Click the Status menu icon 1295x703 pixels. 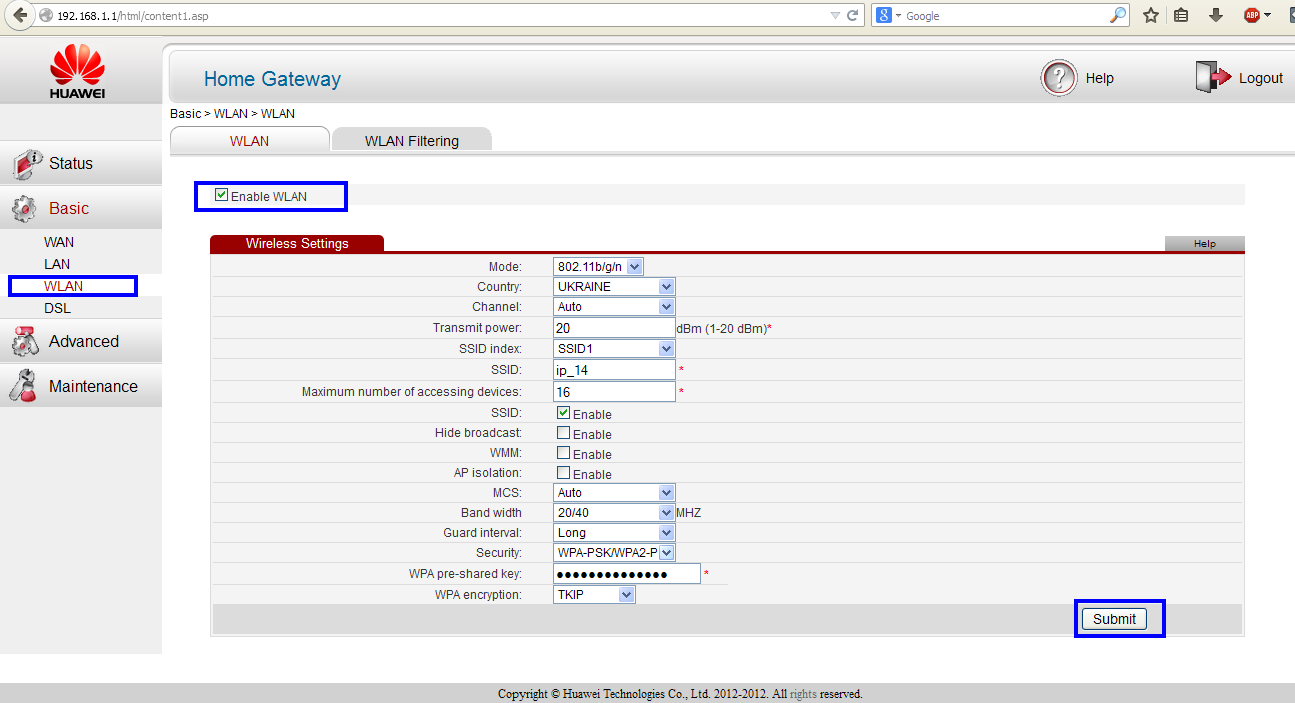click(x=26, y=163)
